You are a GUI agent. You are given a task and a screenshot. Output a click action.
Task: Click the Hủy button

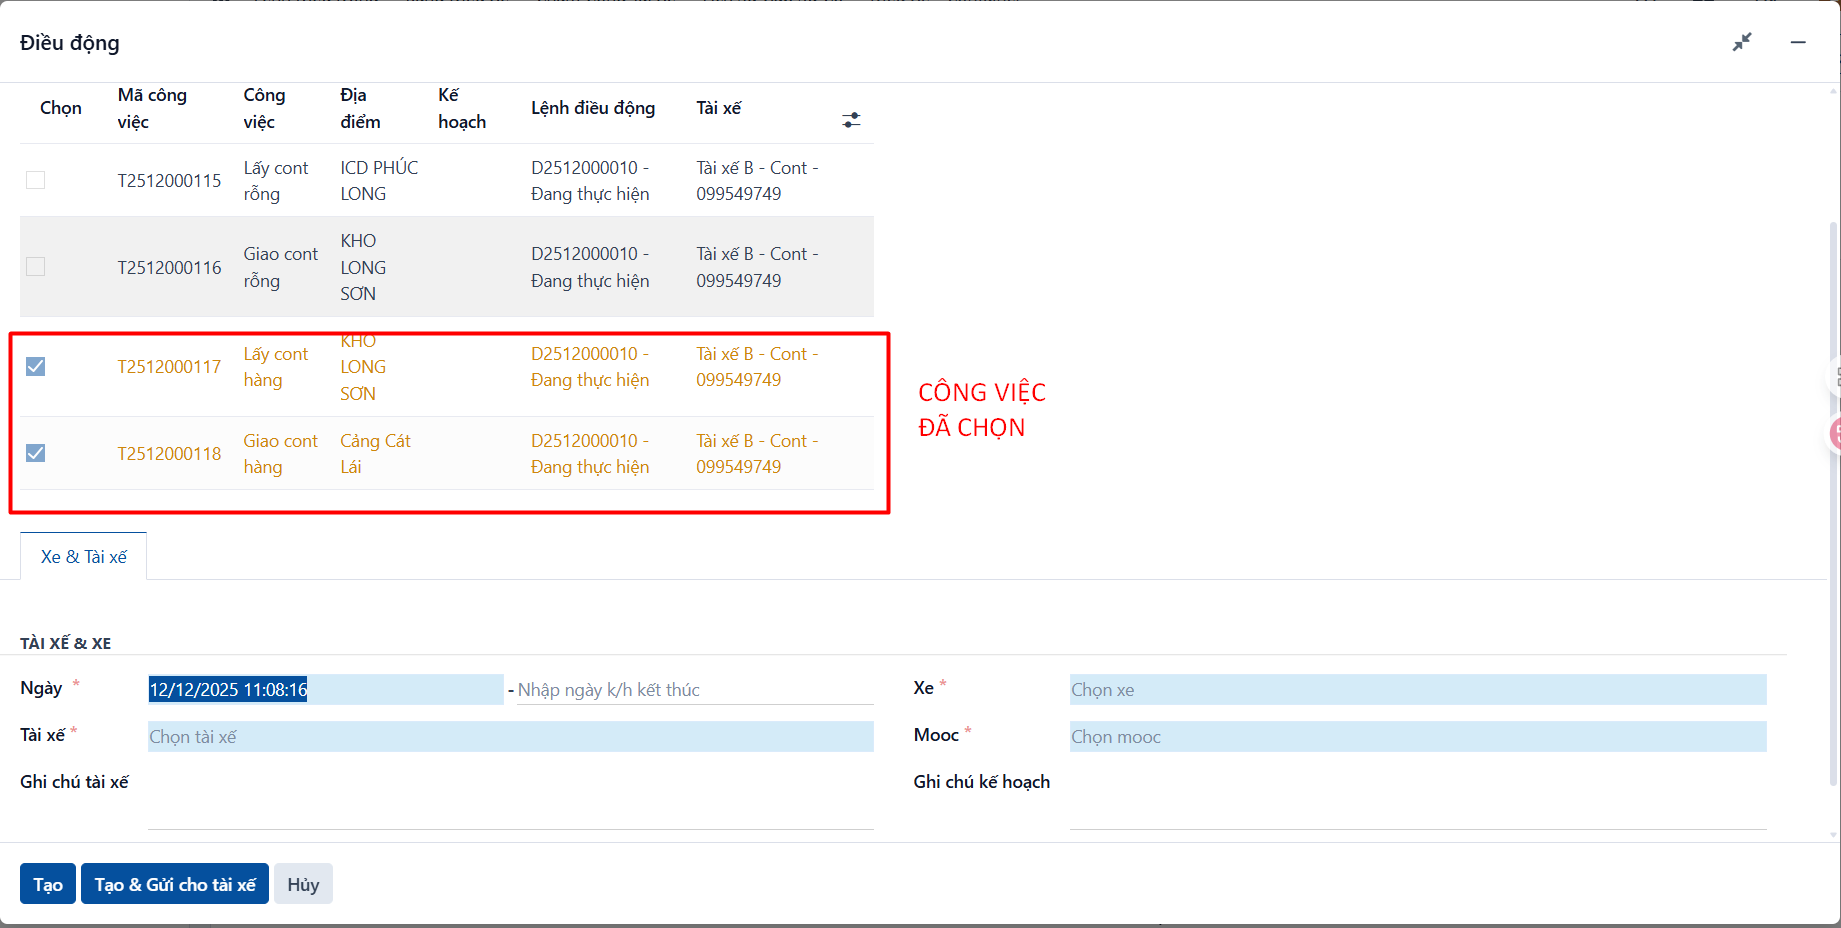pos(303,884)
